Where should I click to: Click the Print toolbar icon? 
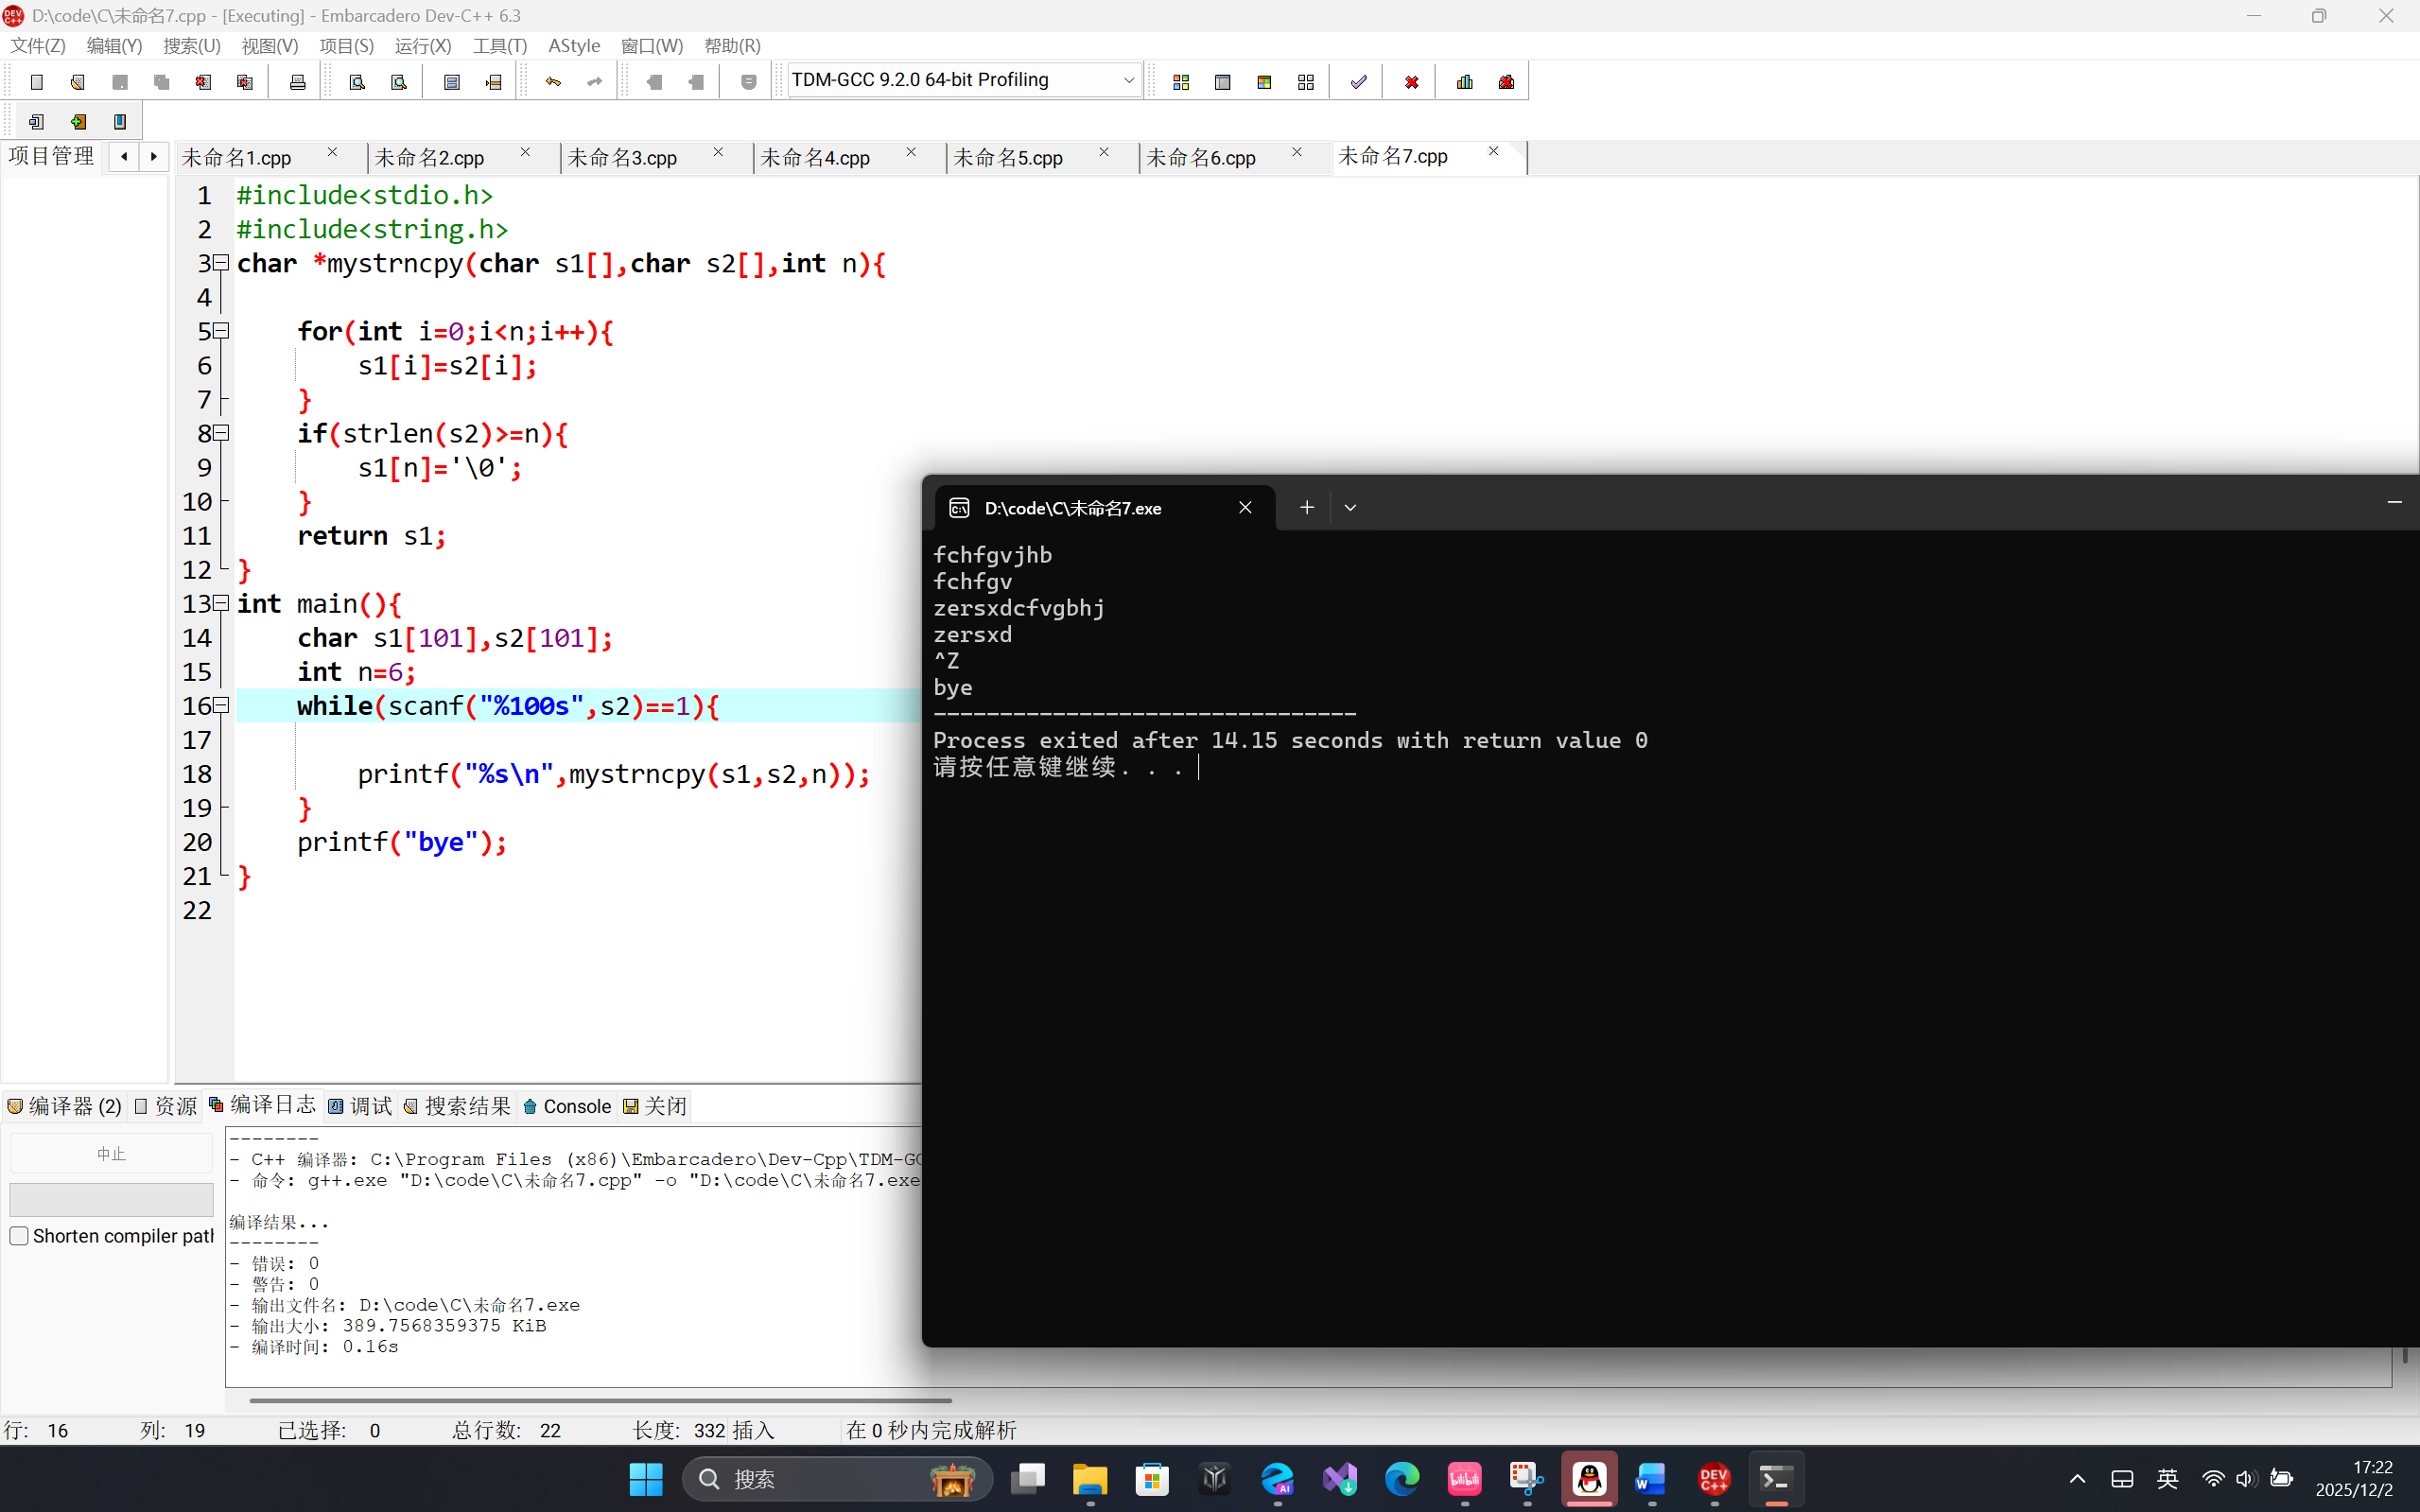[297, 82]
